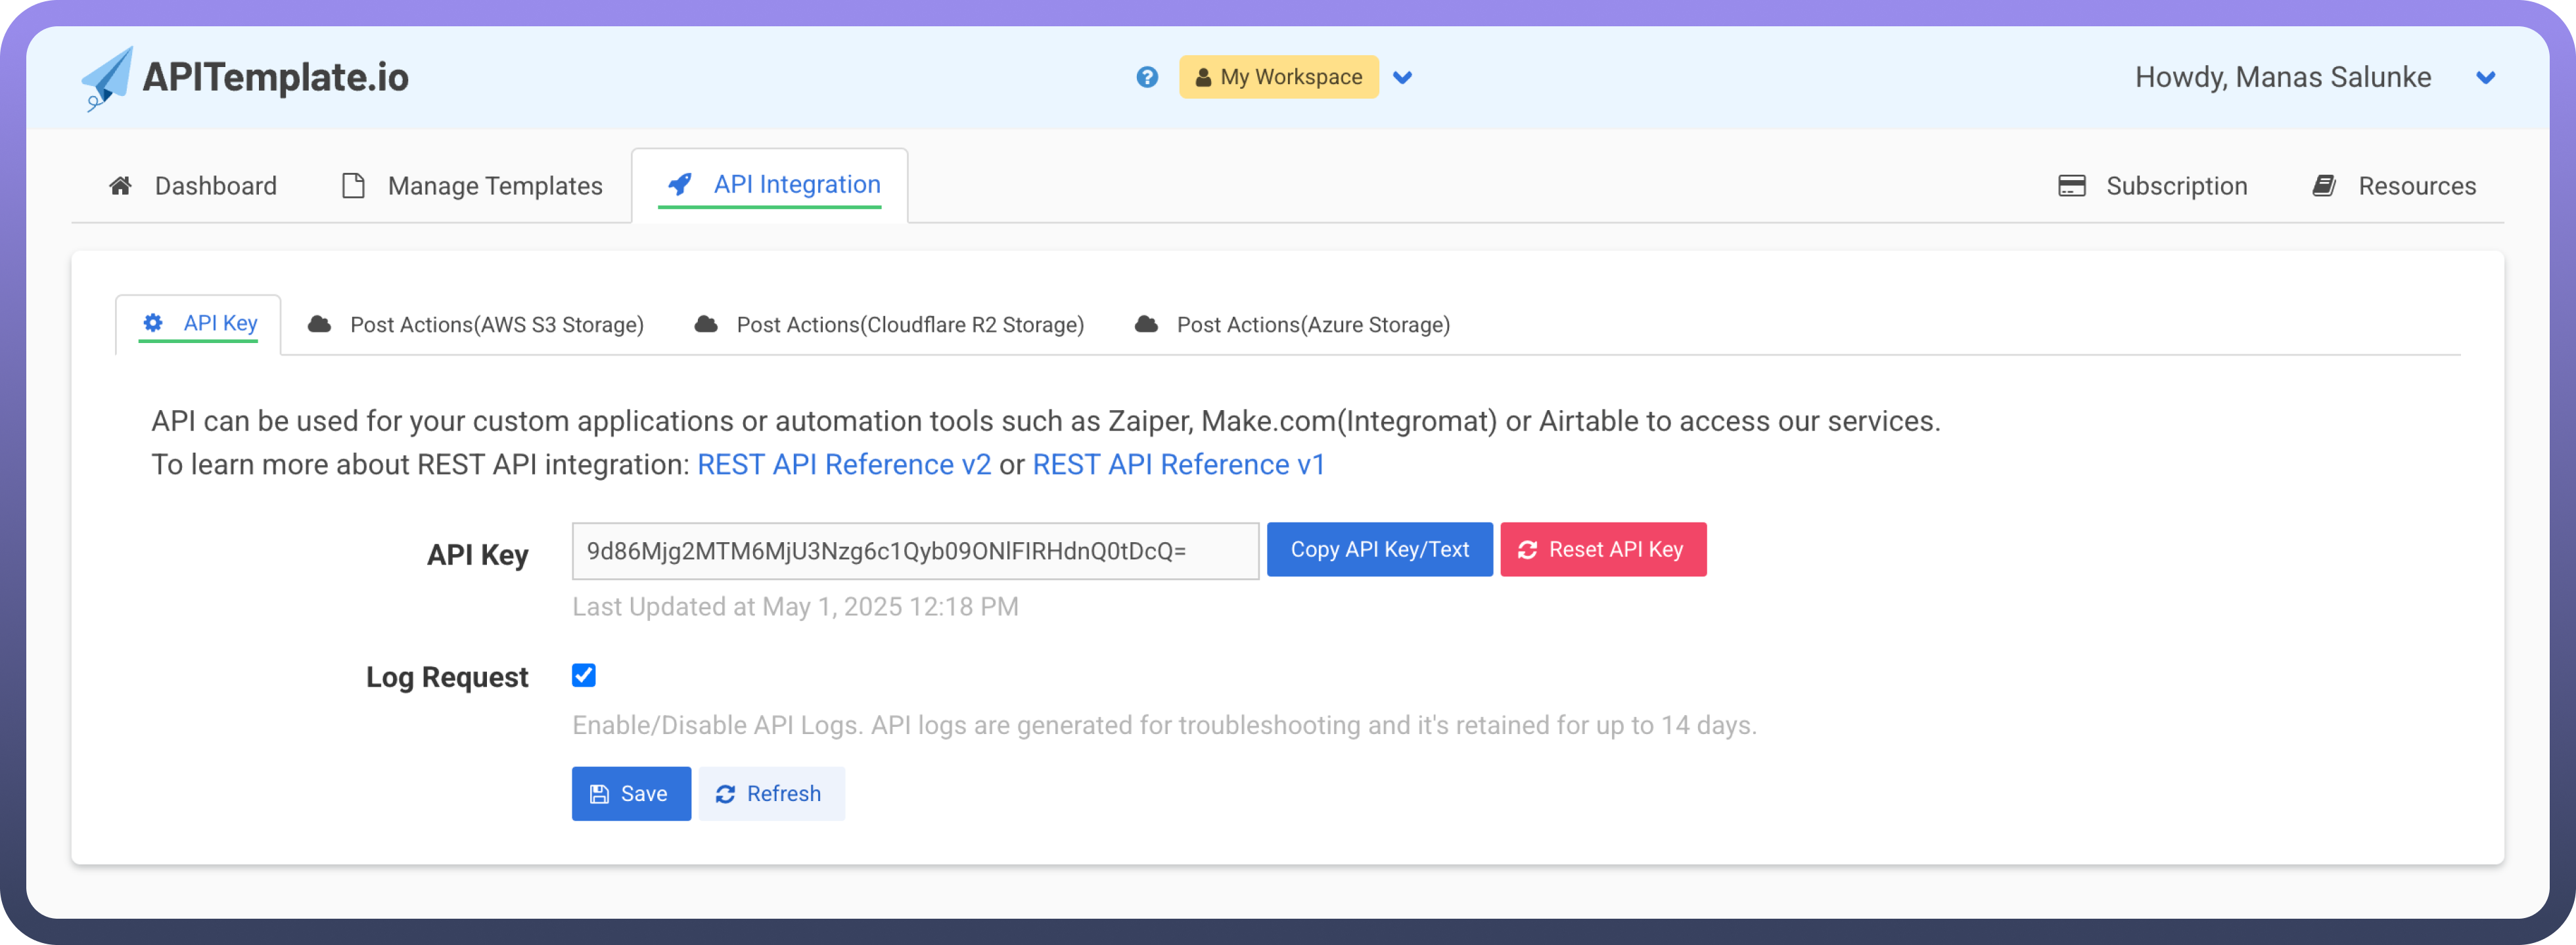Toggle the Log Request checkbox

coord(584,675)
